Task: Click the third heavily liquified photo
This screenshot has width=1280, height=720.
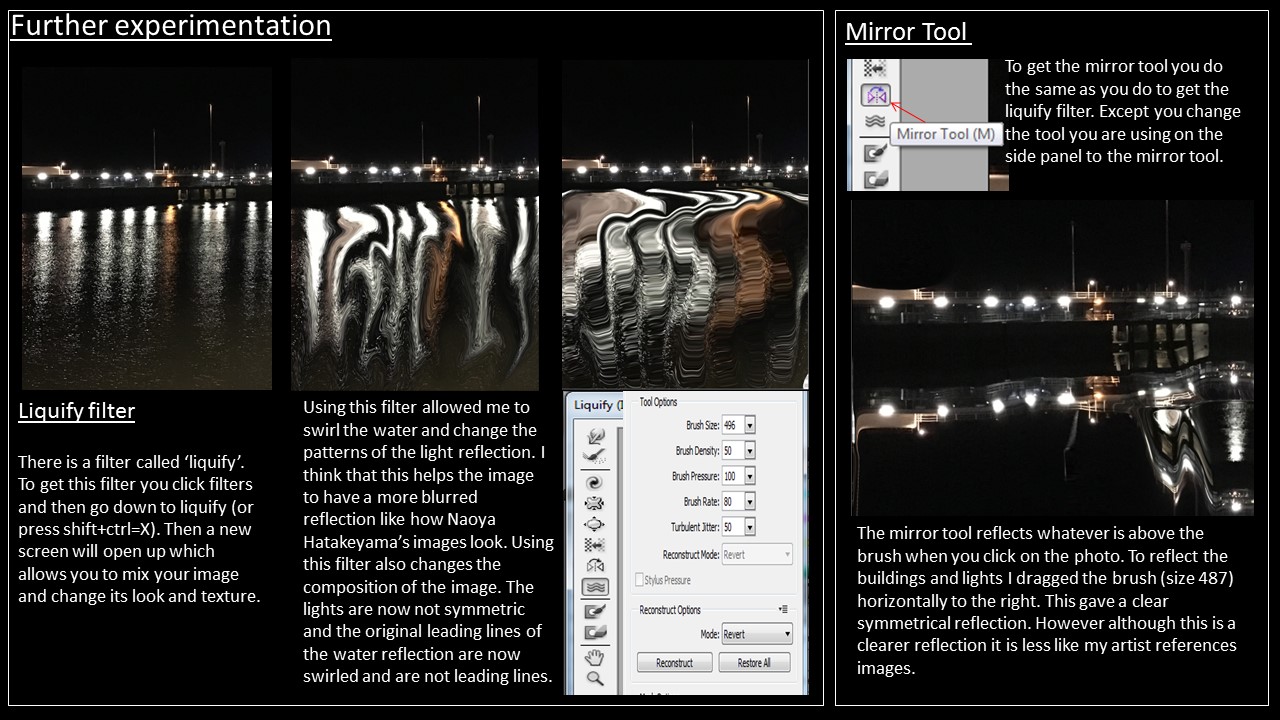Action: coord(685,224)
